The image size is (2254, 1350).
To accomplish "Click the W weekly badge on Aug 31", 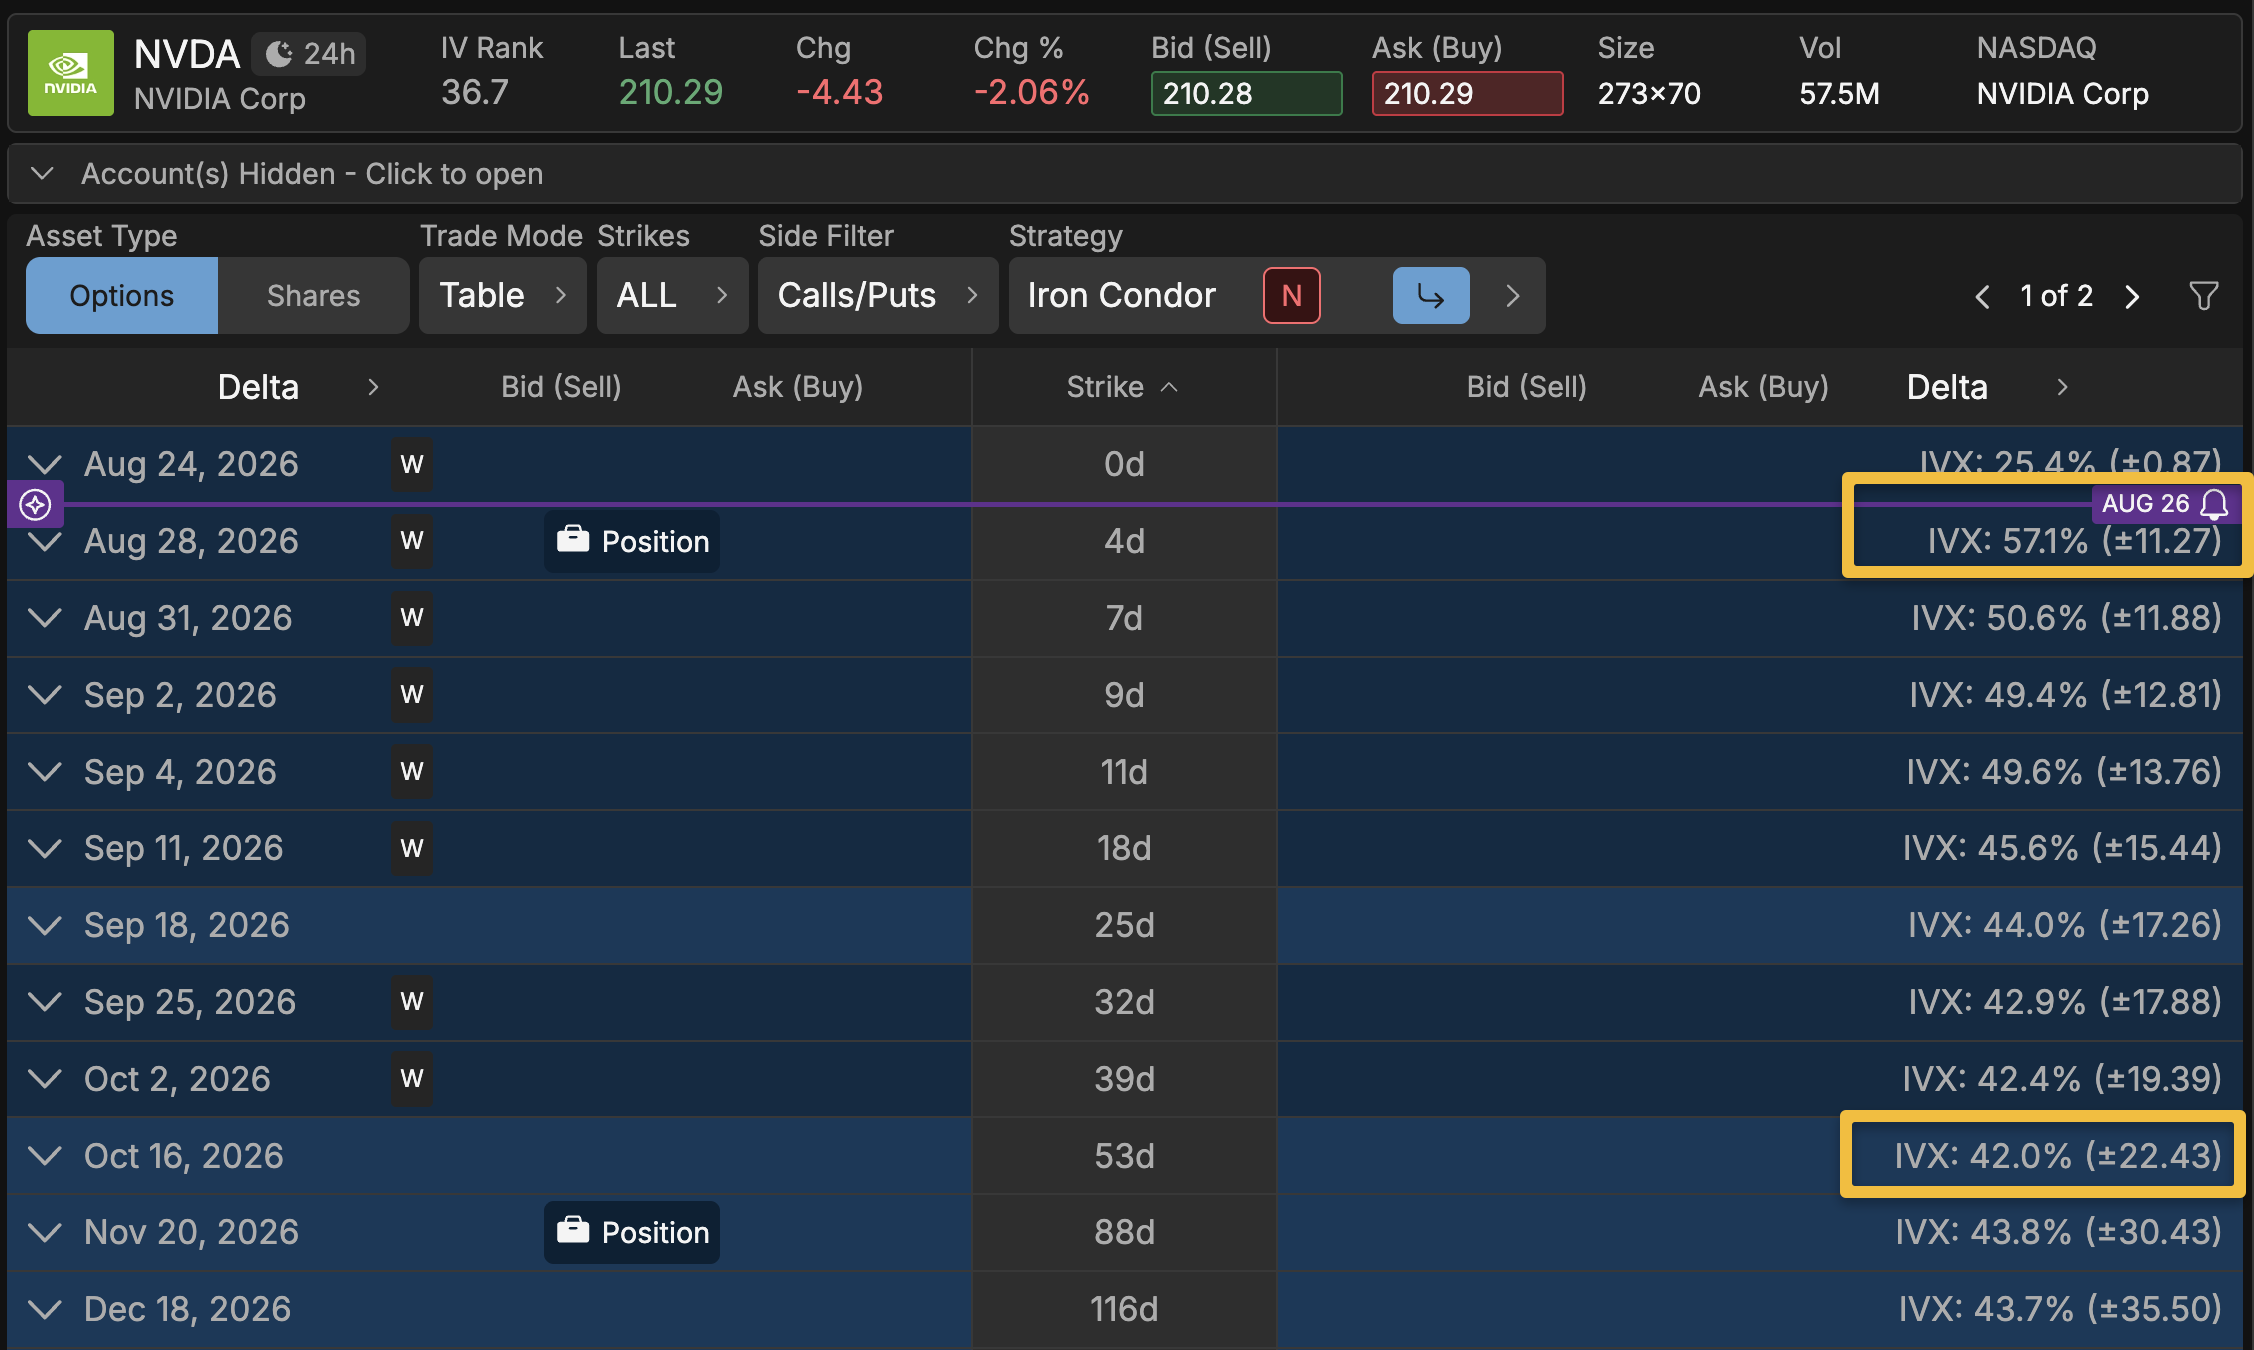I will click(x=412, y=618).
